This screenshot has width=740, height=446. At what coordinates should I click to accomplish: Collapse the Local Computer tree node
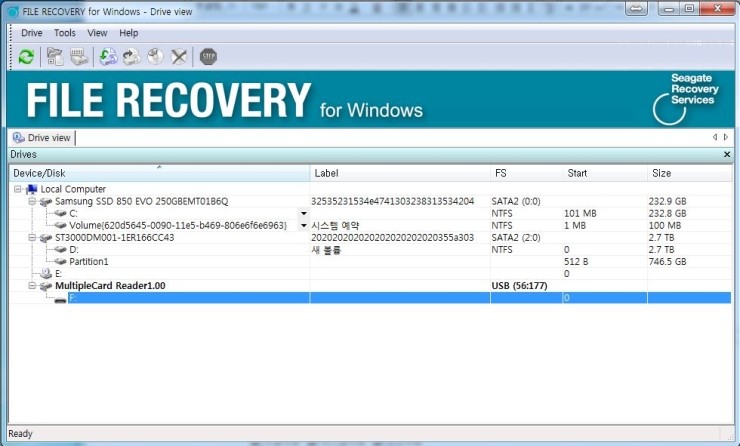[x=17, y=189]
